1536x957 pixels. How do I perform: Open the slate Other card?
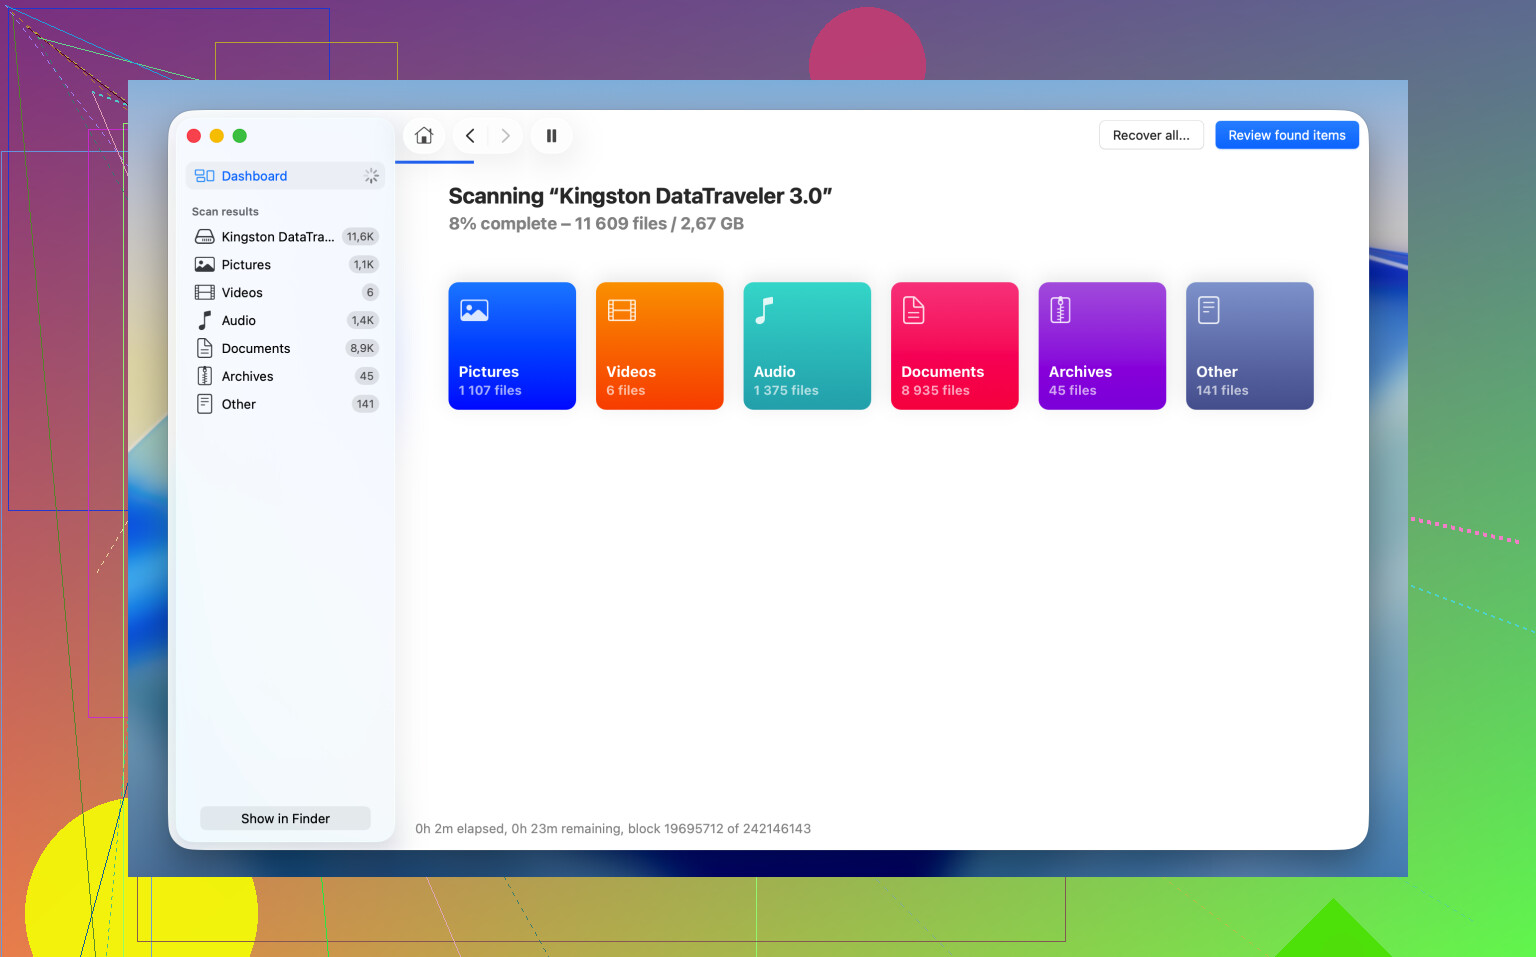pos(1250,346)
